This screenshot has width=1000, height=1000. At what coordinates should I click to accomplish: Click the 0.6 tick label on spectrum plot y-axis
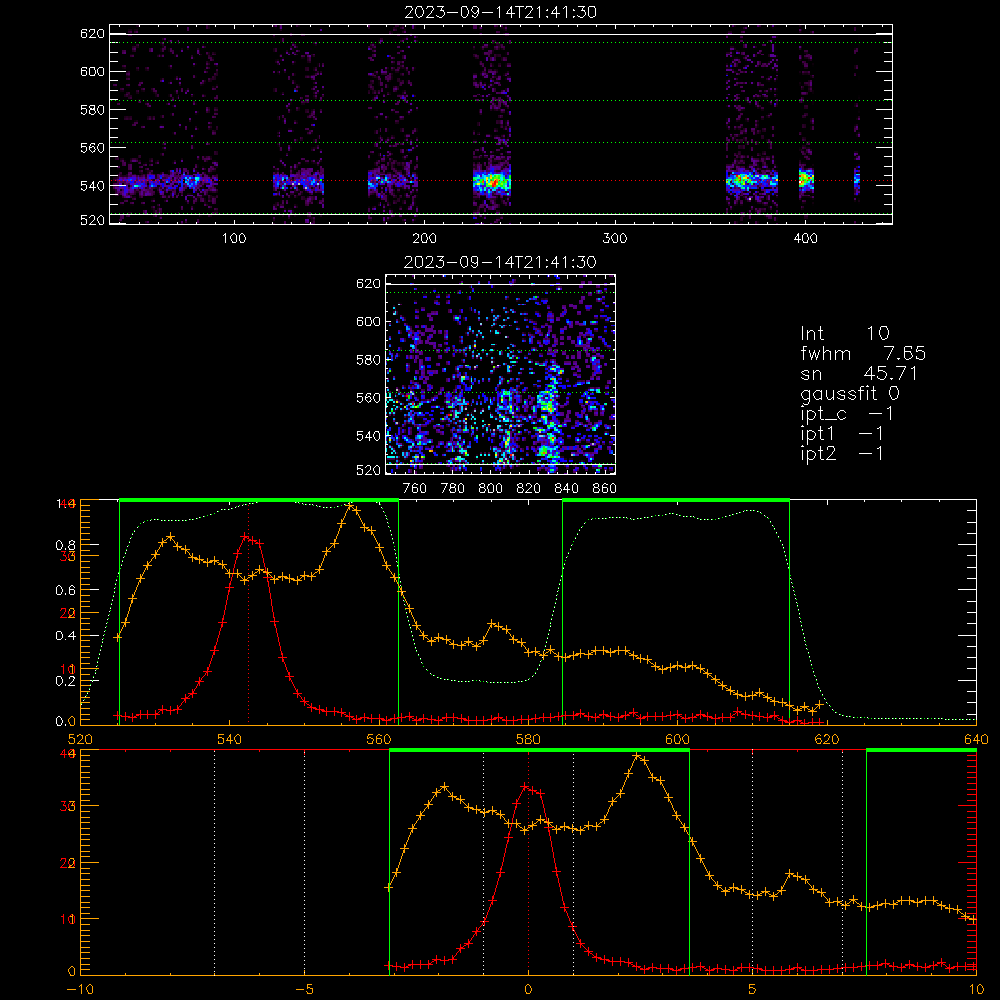[x=65, y=591]
